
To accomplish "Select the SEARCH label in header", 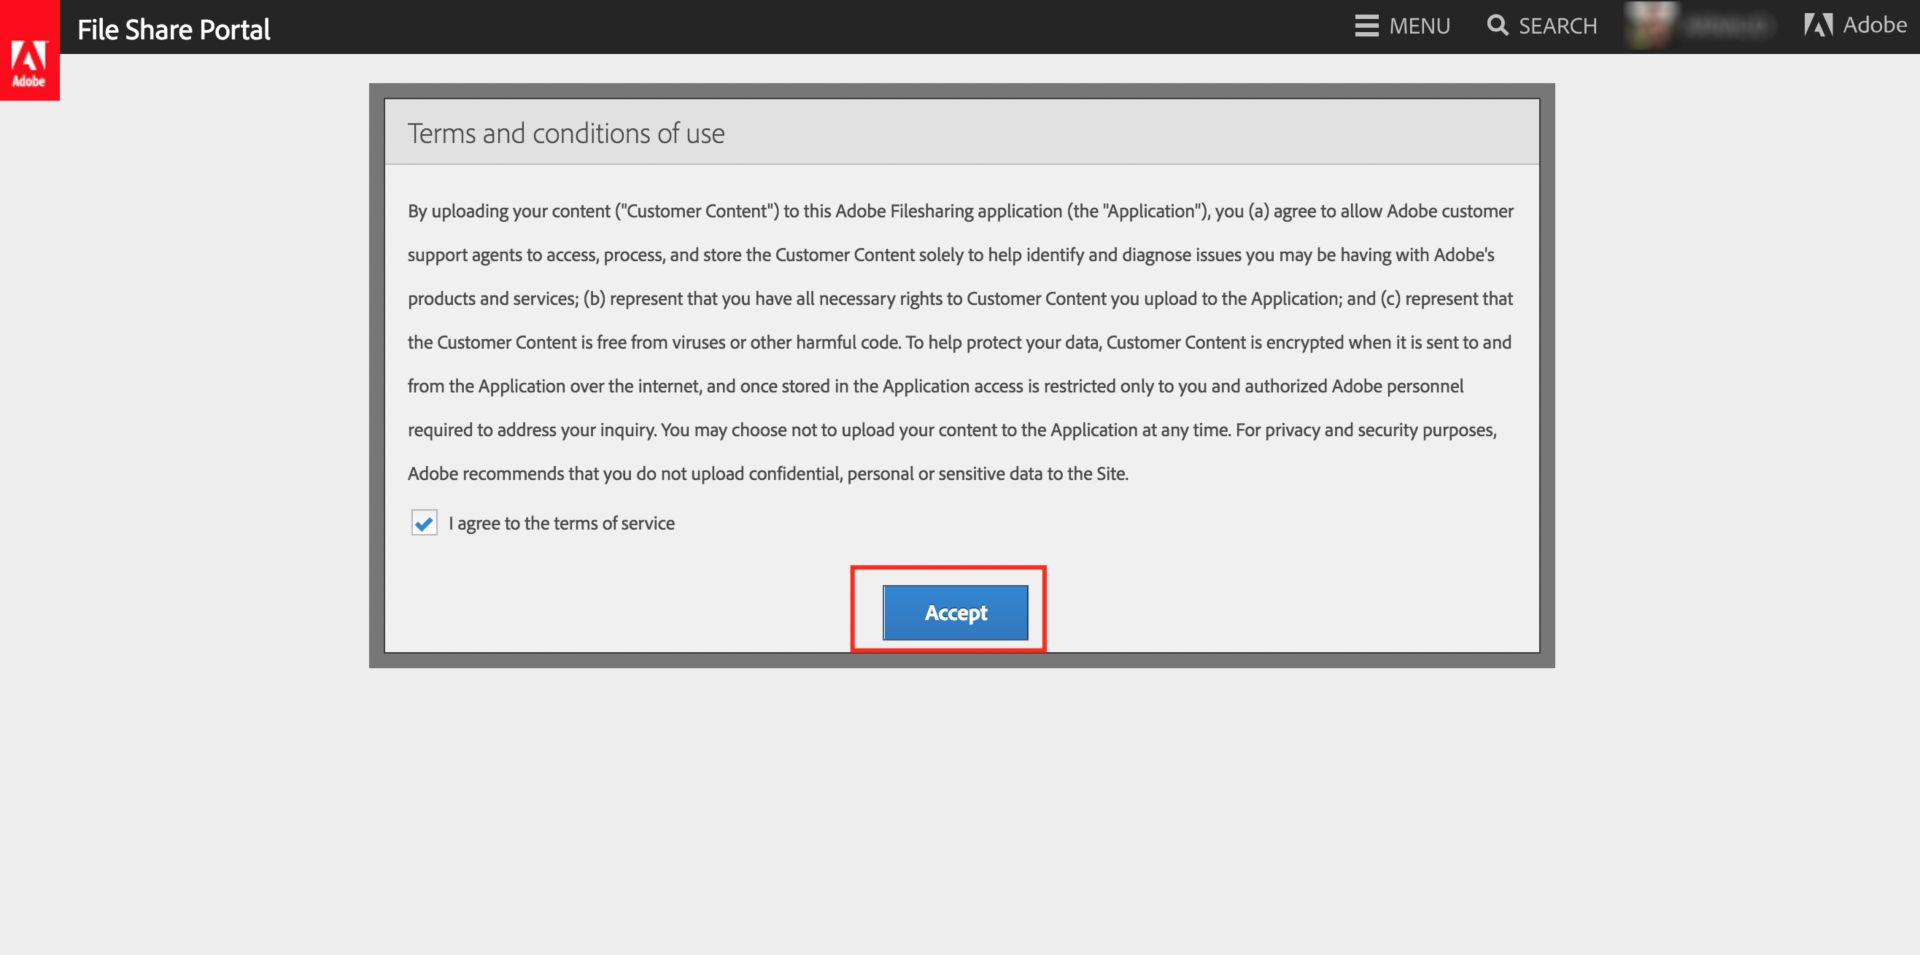I will click(x=1558, y=26).
